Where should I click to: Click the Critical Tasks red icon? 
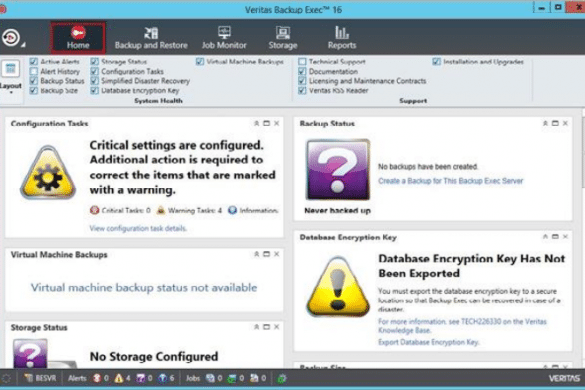coord(94,210)
